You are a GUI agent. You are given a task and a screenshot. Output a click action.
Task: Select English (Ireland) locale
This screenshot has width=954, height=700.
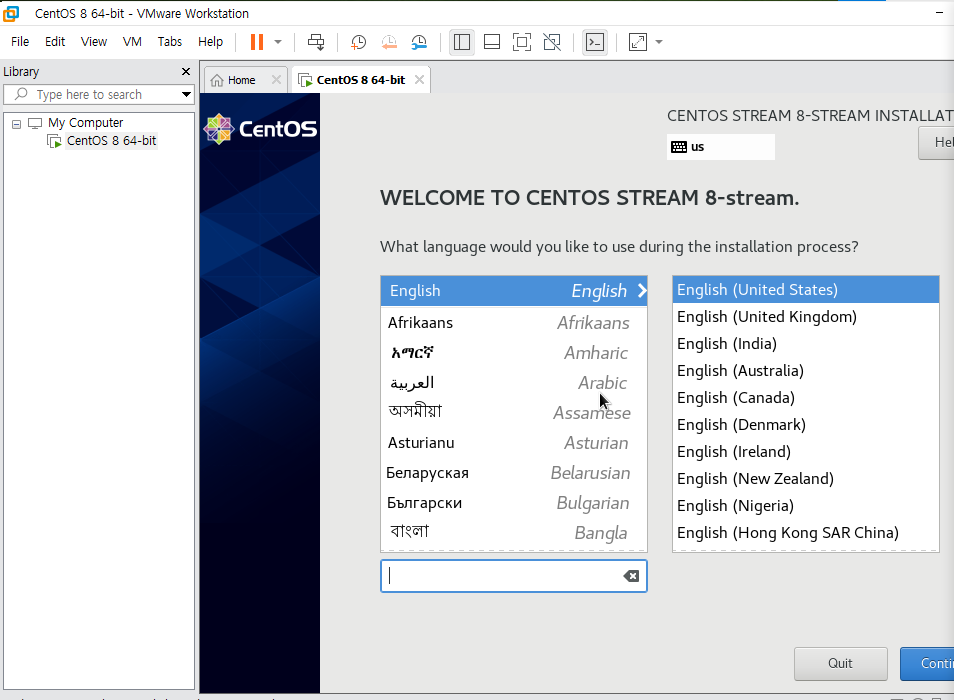[x=806, y=451]
